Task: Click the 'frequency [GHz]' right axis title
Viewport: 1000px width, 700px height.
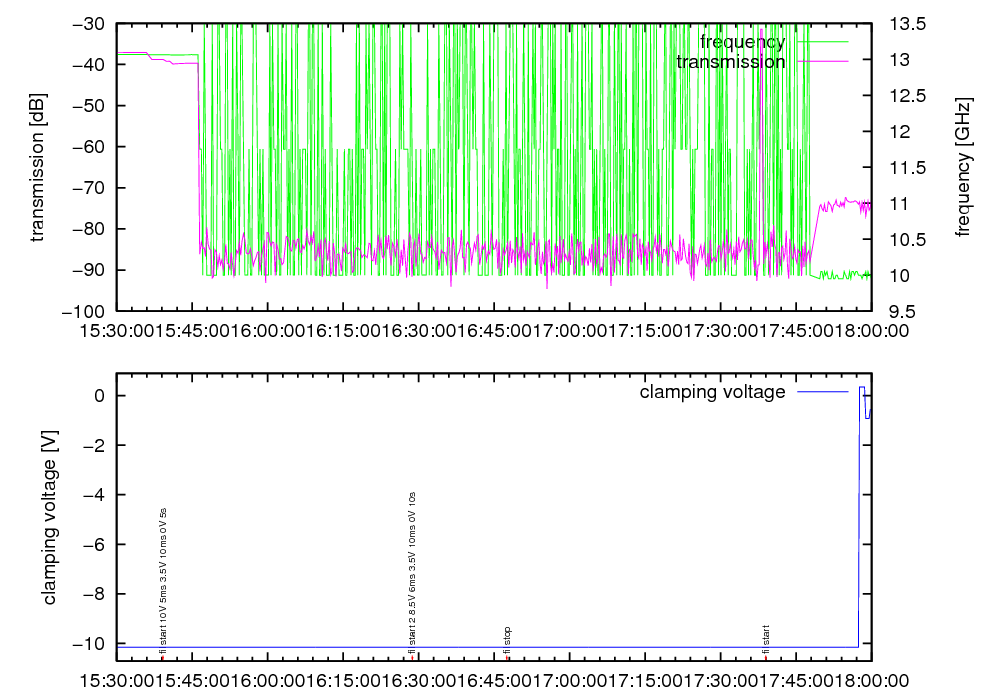Action: point(963,167)
